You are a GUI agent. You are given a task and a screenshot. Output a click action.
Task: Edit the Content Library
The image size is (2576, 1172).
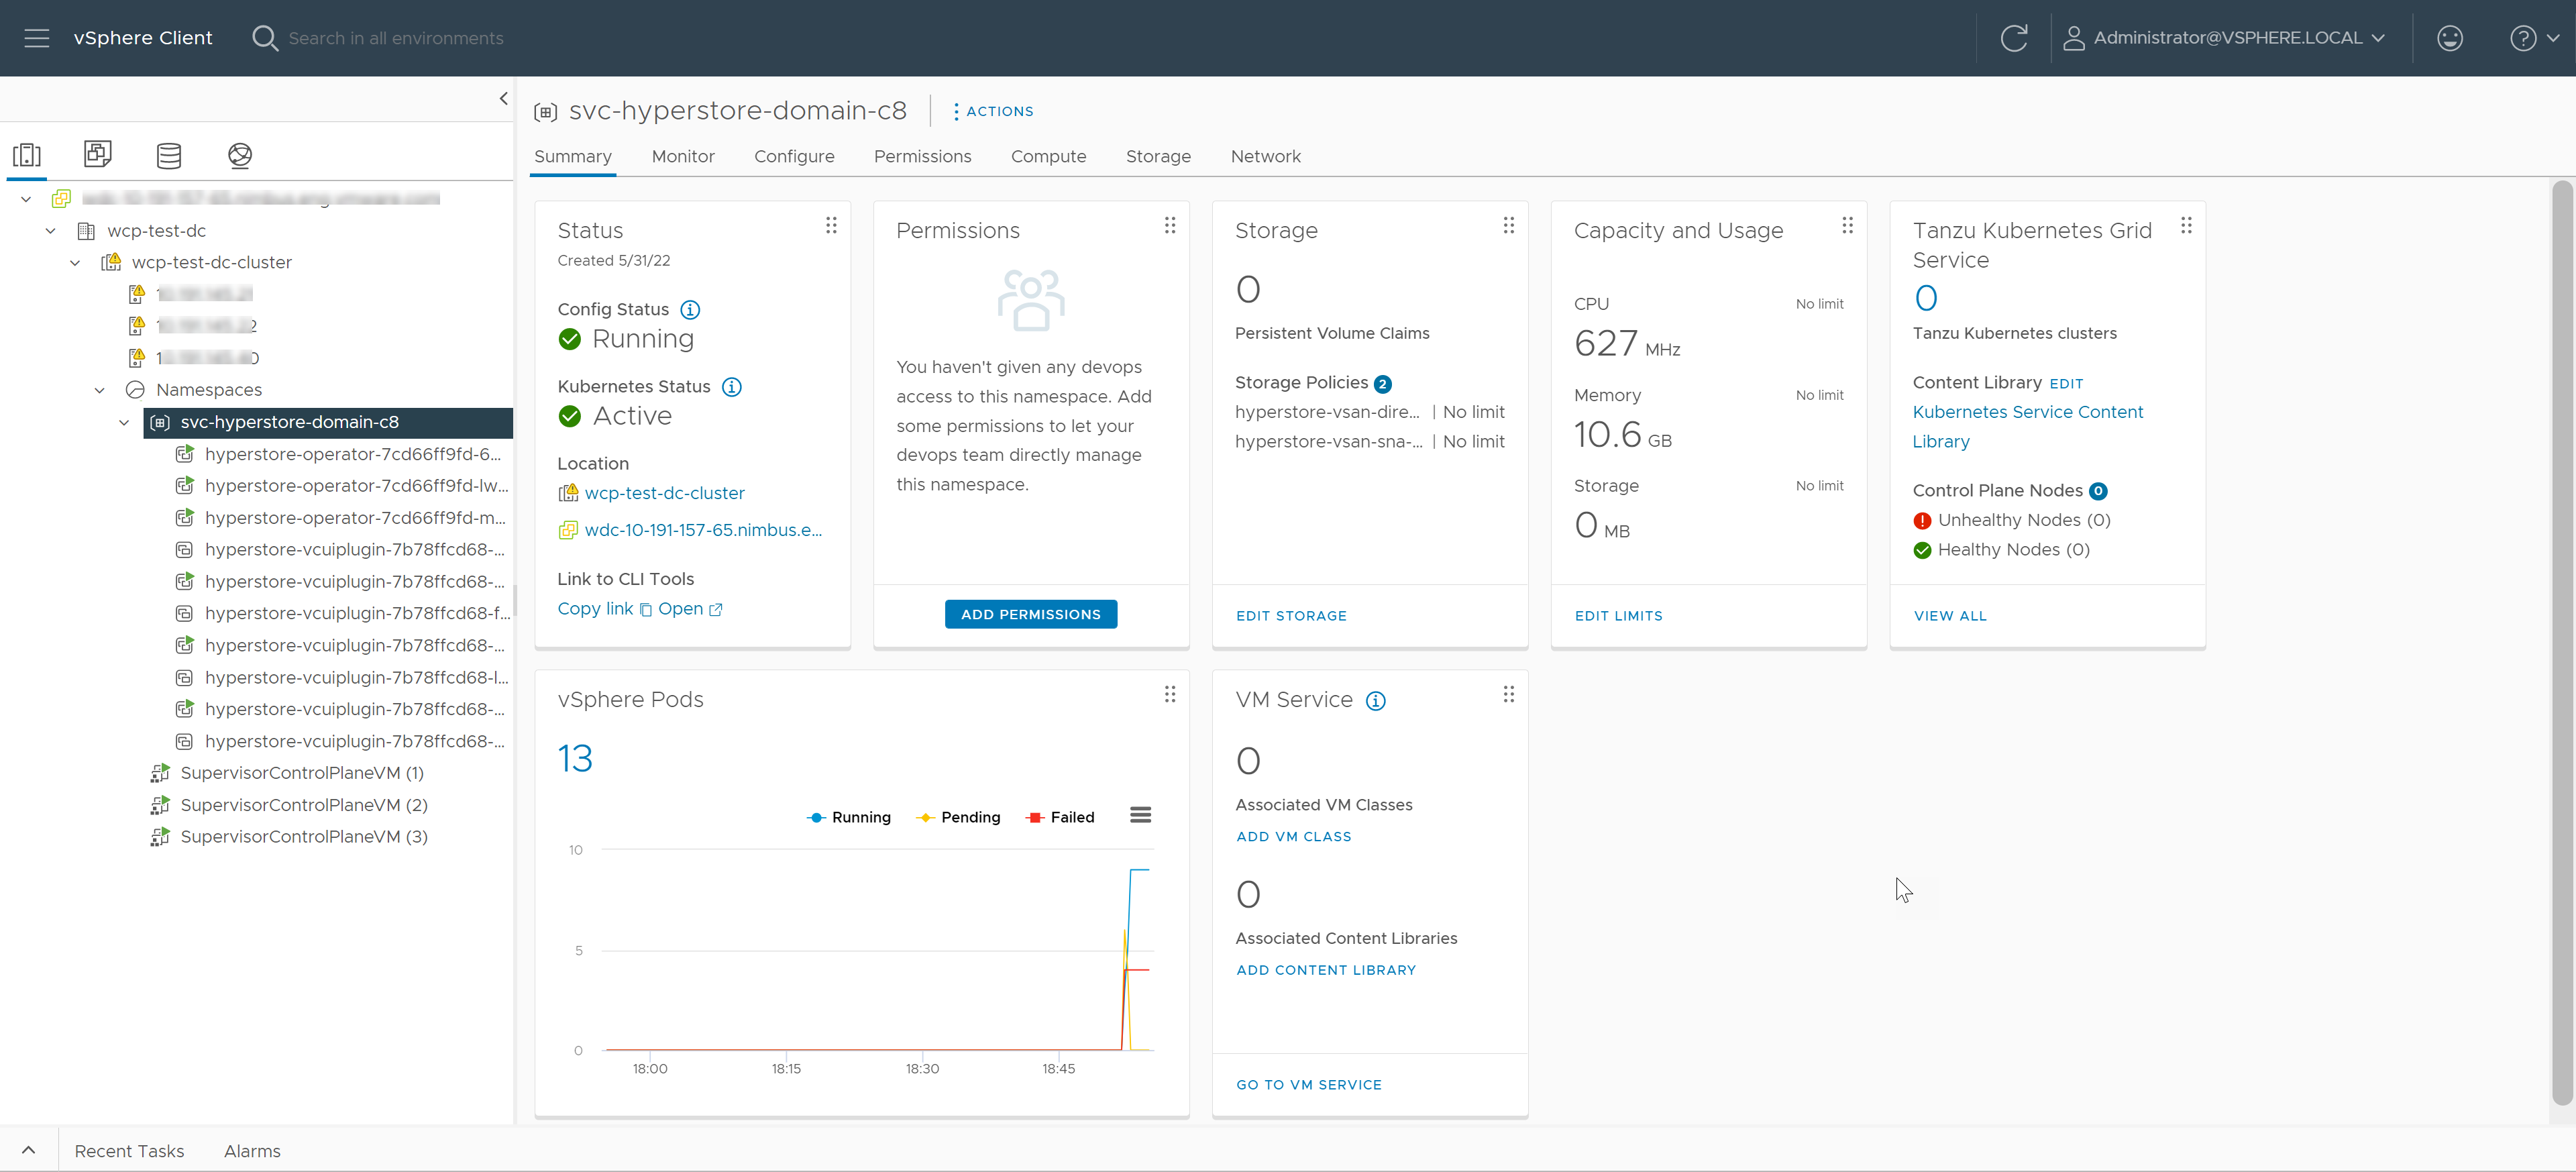point(2066,384)
